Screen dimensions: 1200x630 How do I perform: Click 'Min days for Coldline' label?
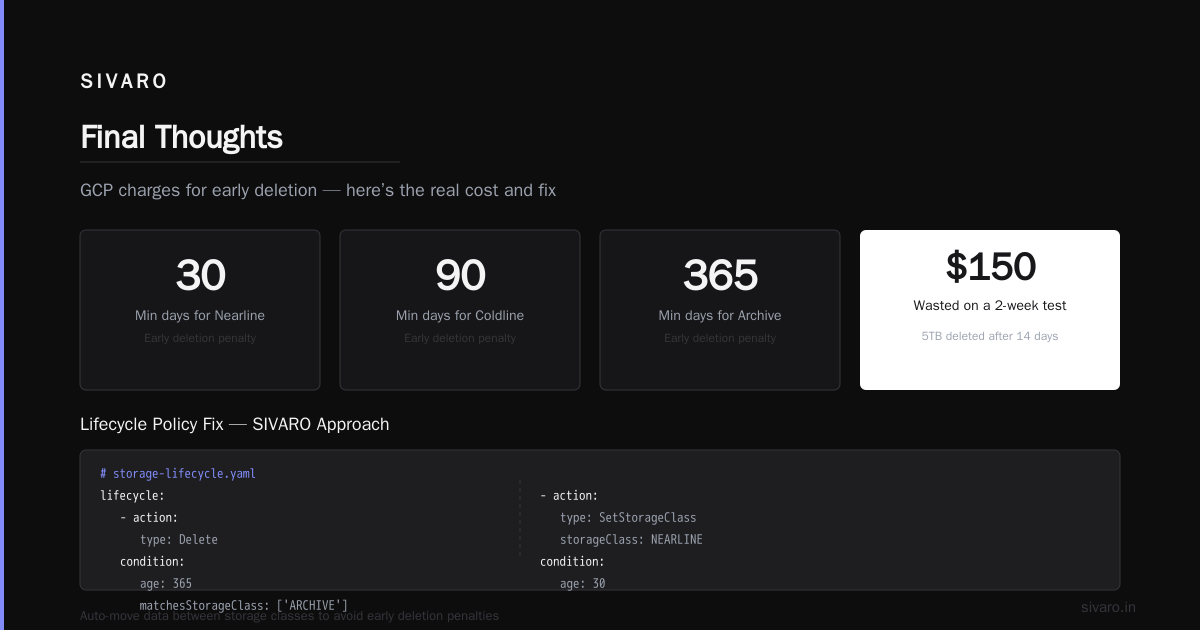click(460, 315)
